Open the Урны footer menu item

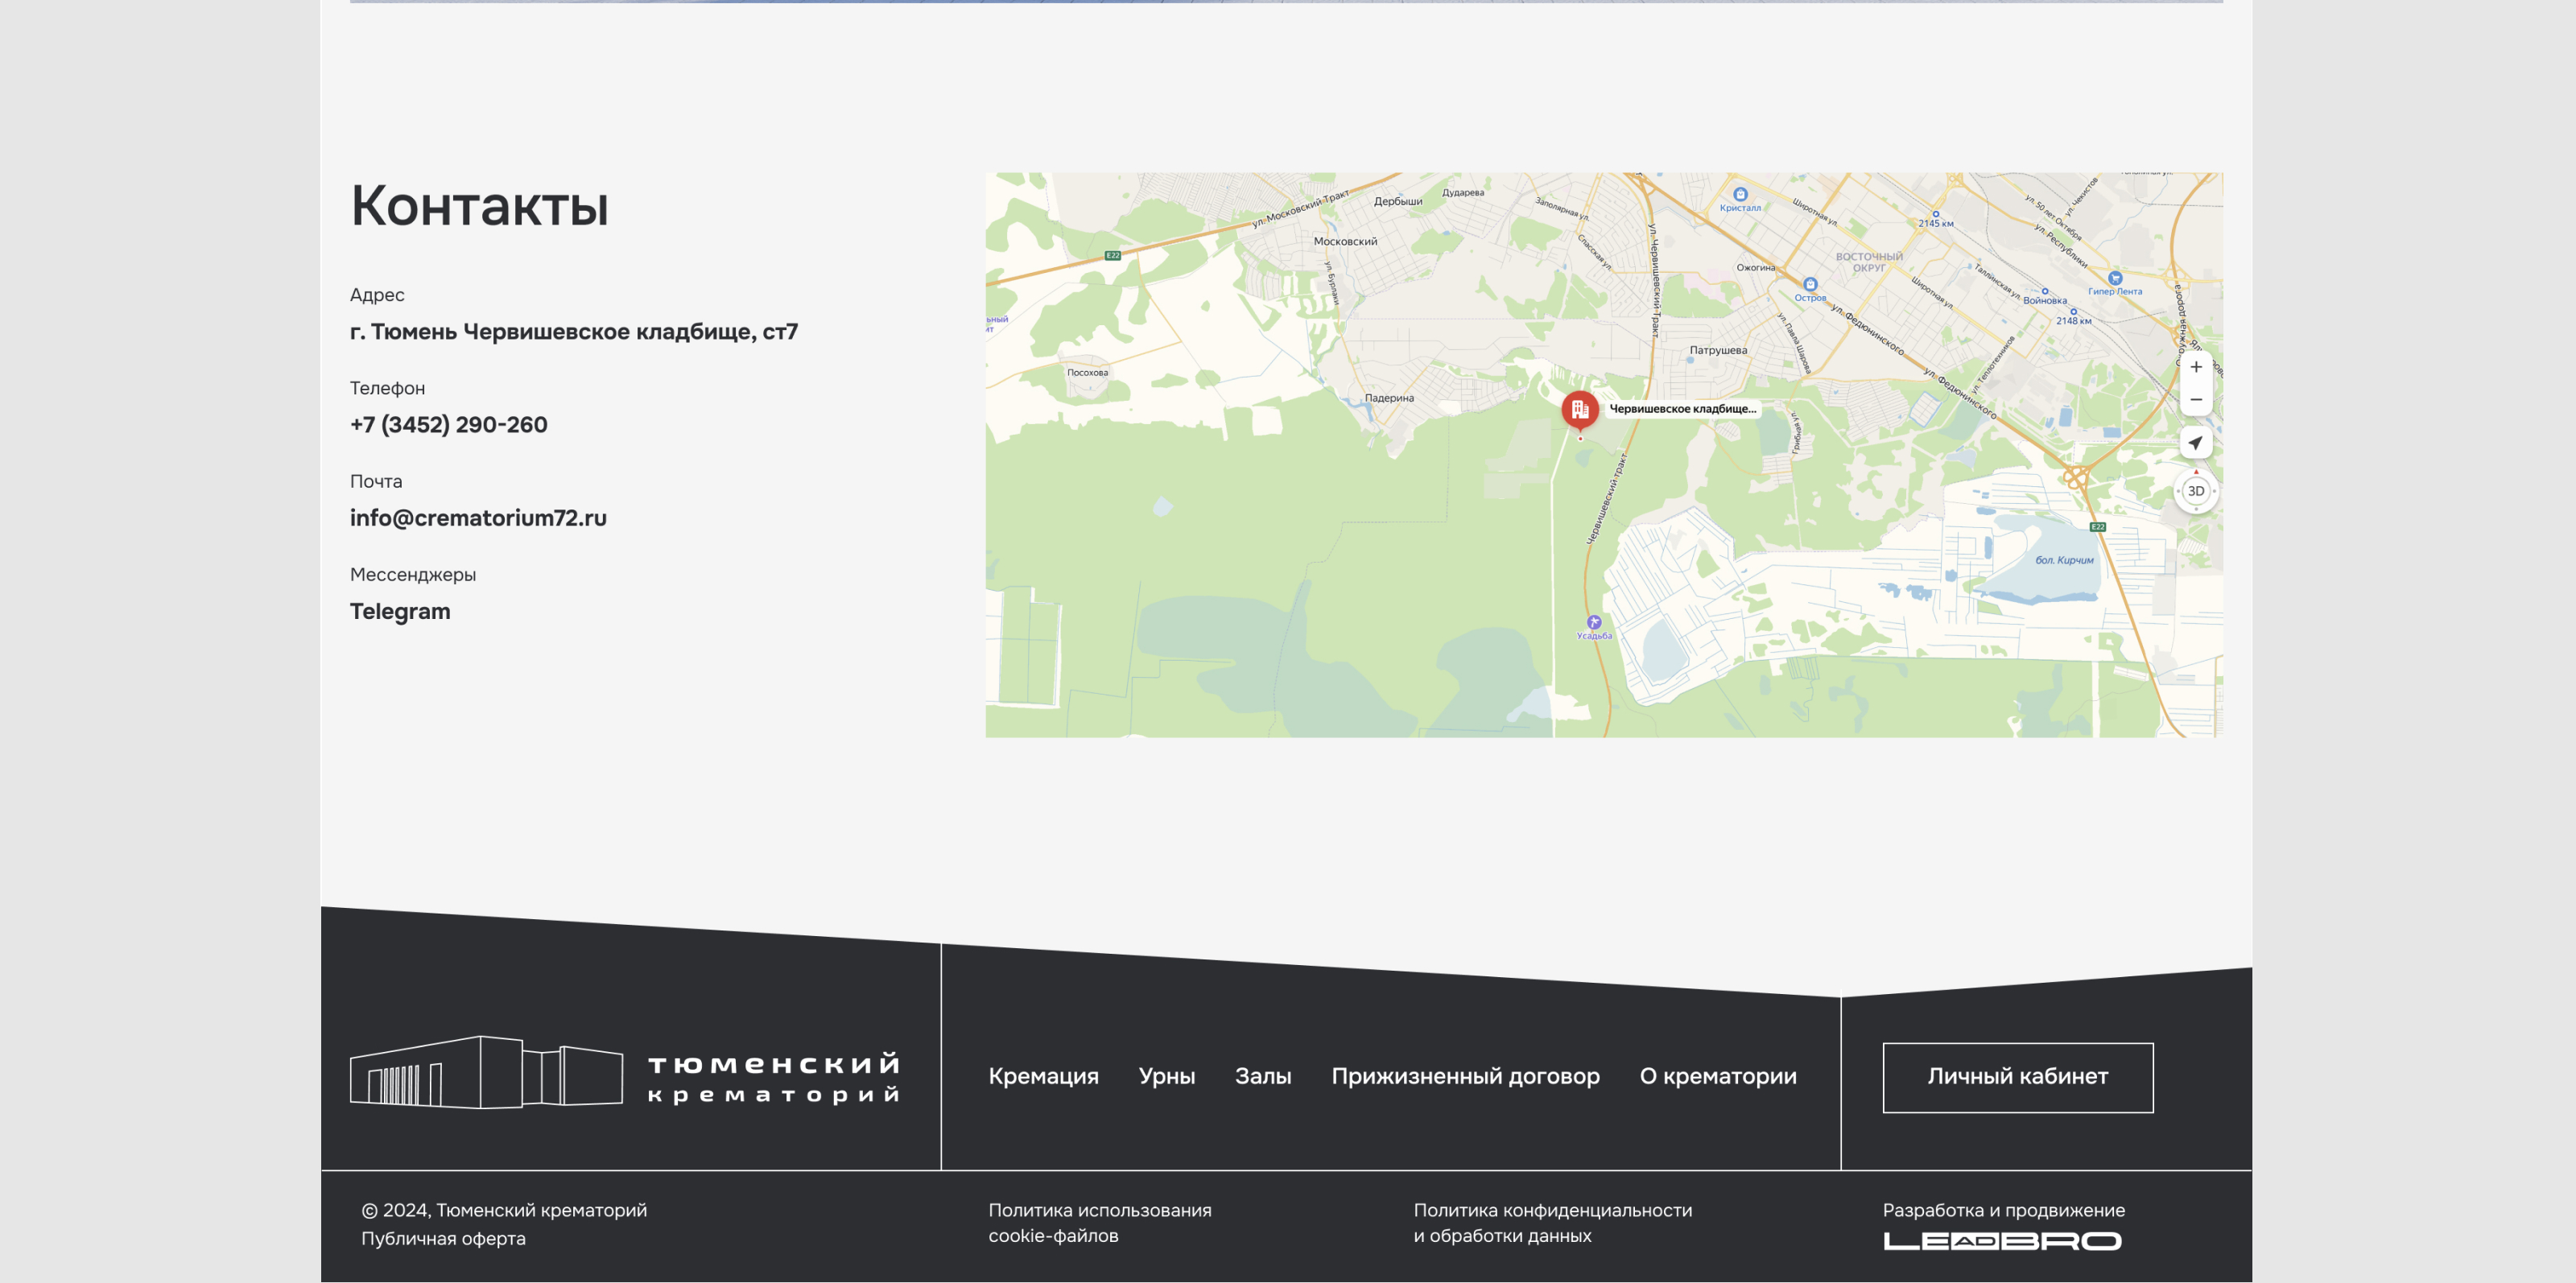(1166, 1076)
